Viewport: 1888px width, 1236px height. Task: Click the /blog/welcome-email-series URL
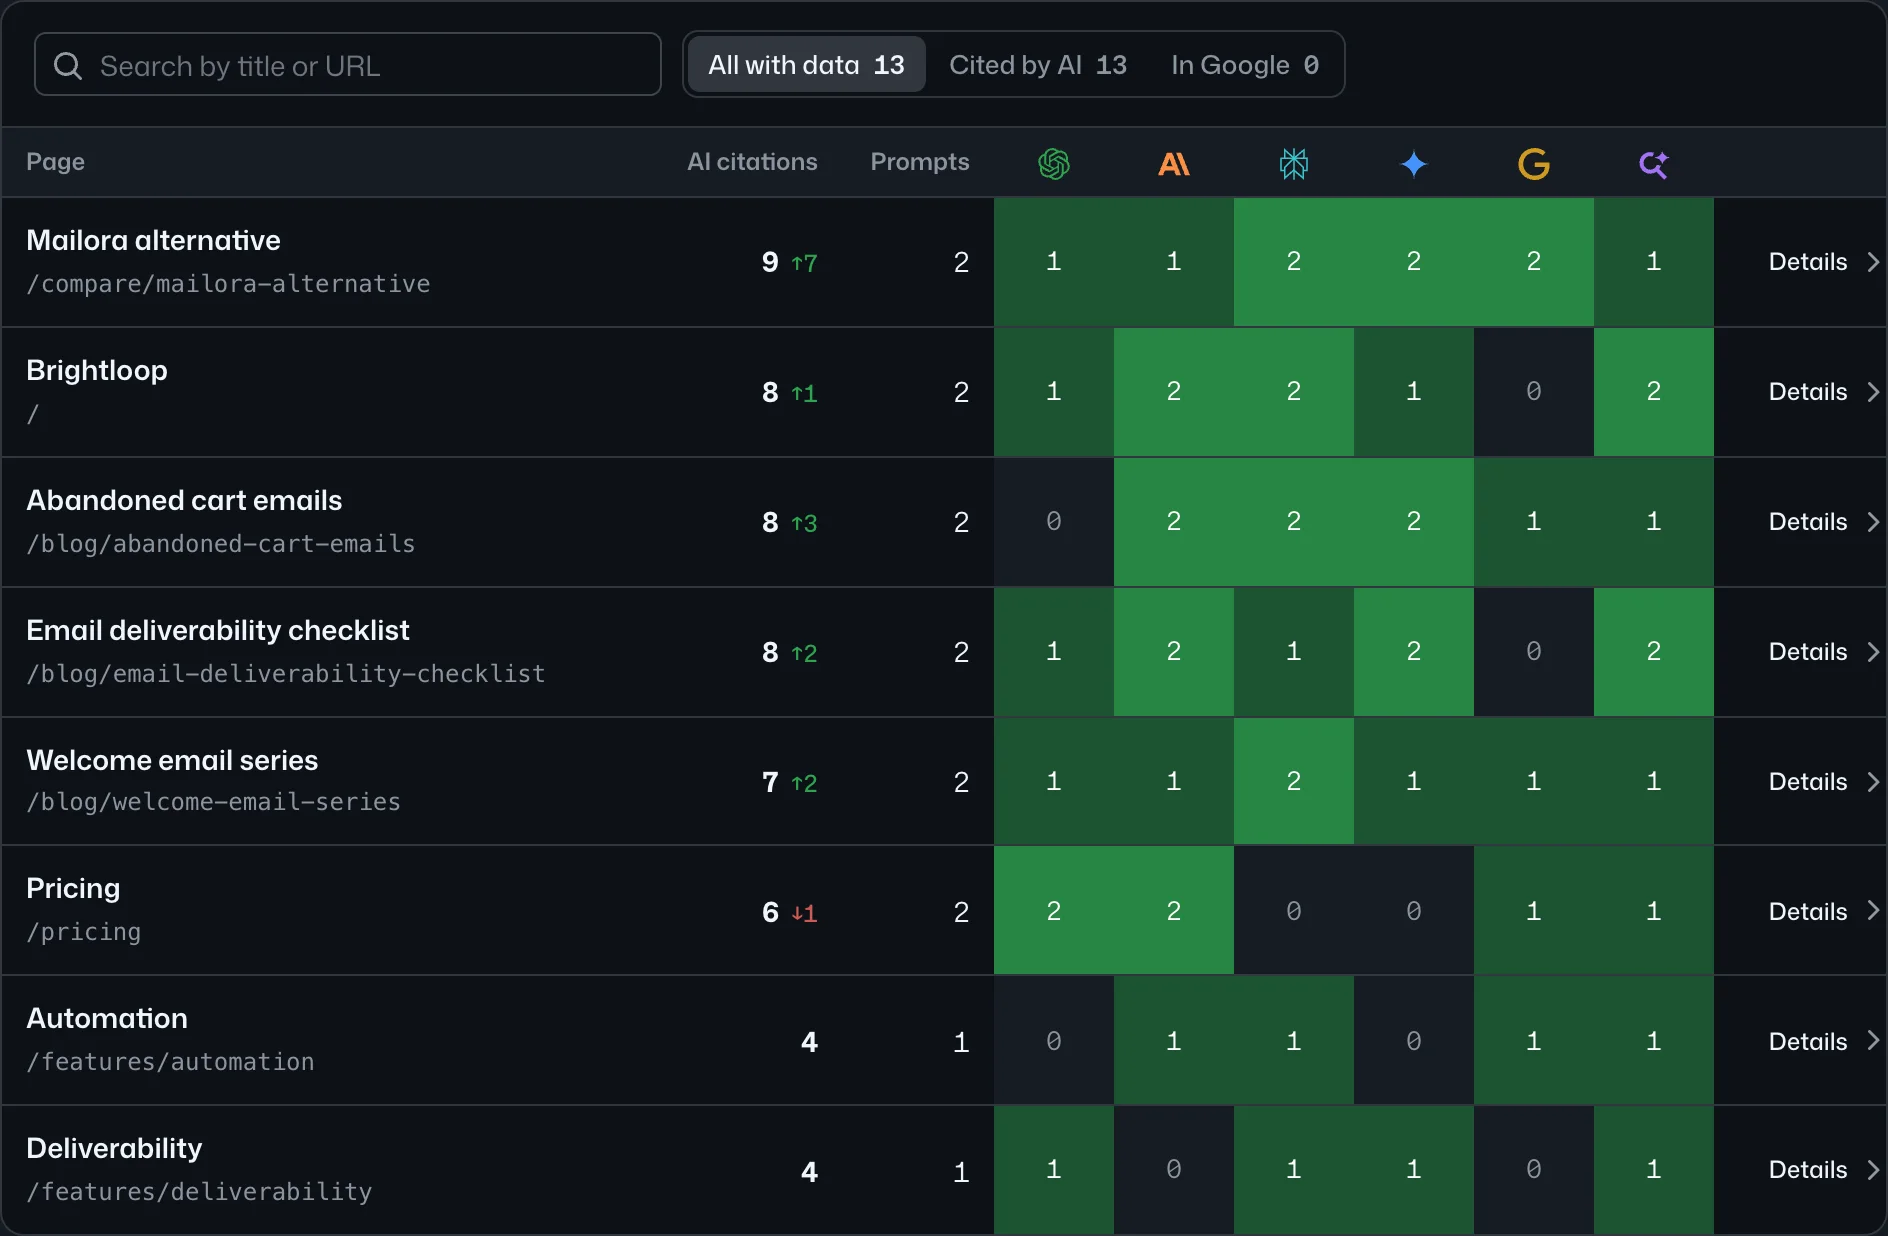(213, 802)
